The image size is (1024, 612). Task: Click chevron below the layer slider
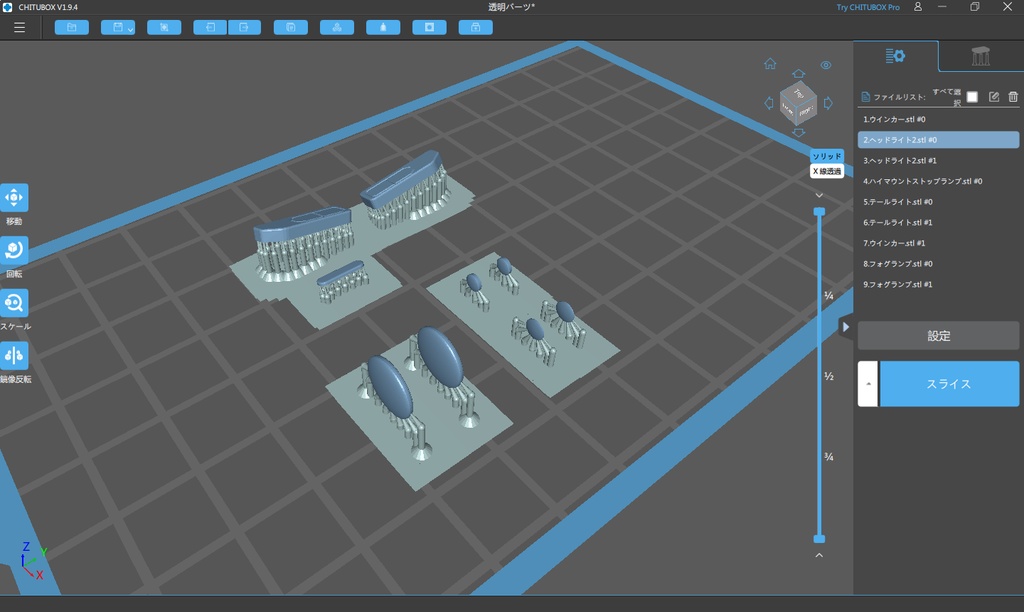tap(819, 555)
